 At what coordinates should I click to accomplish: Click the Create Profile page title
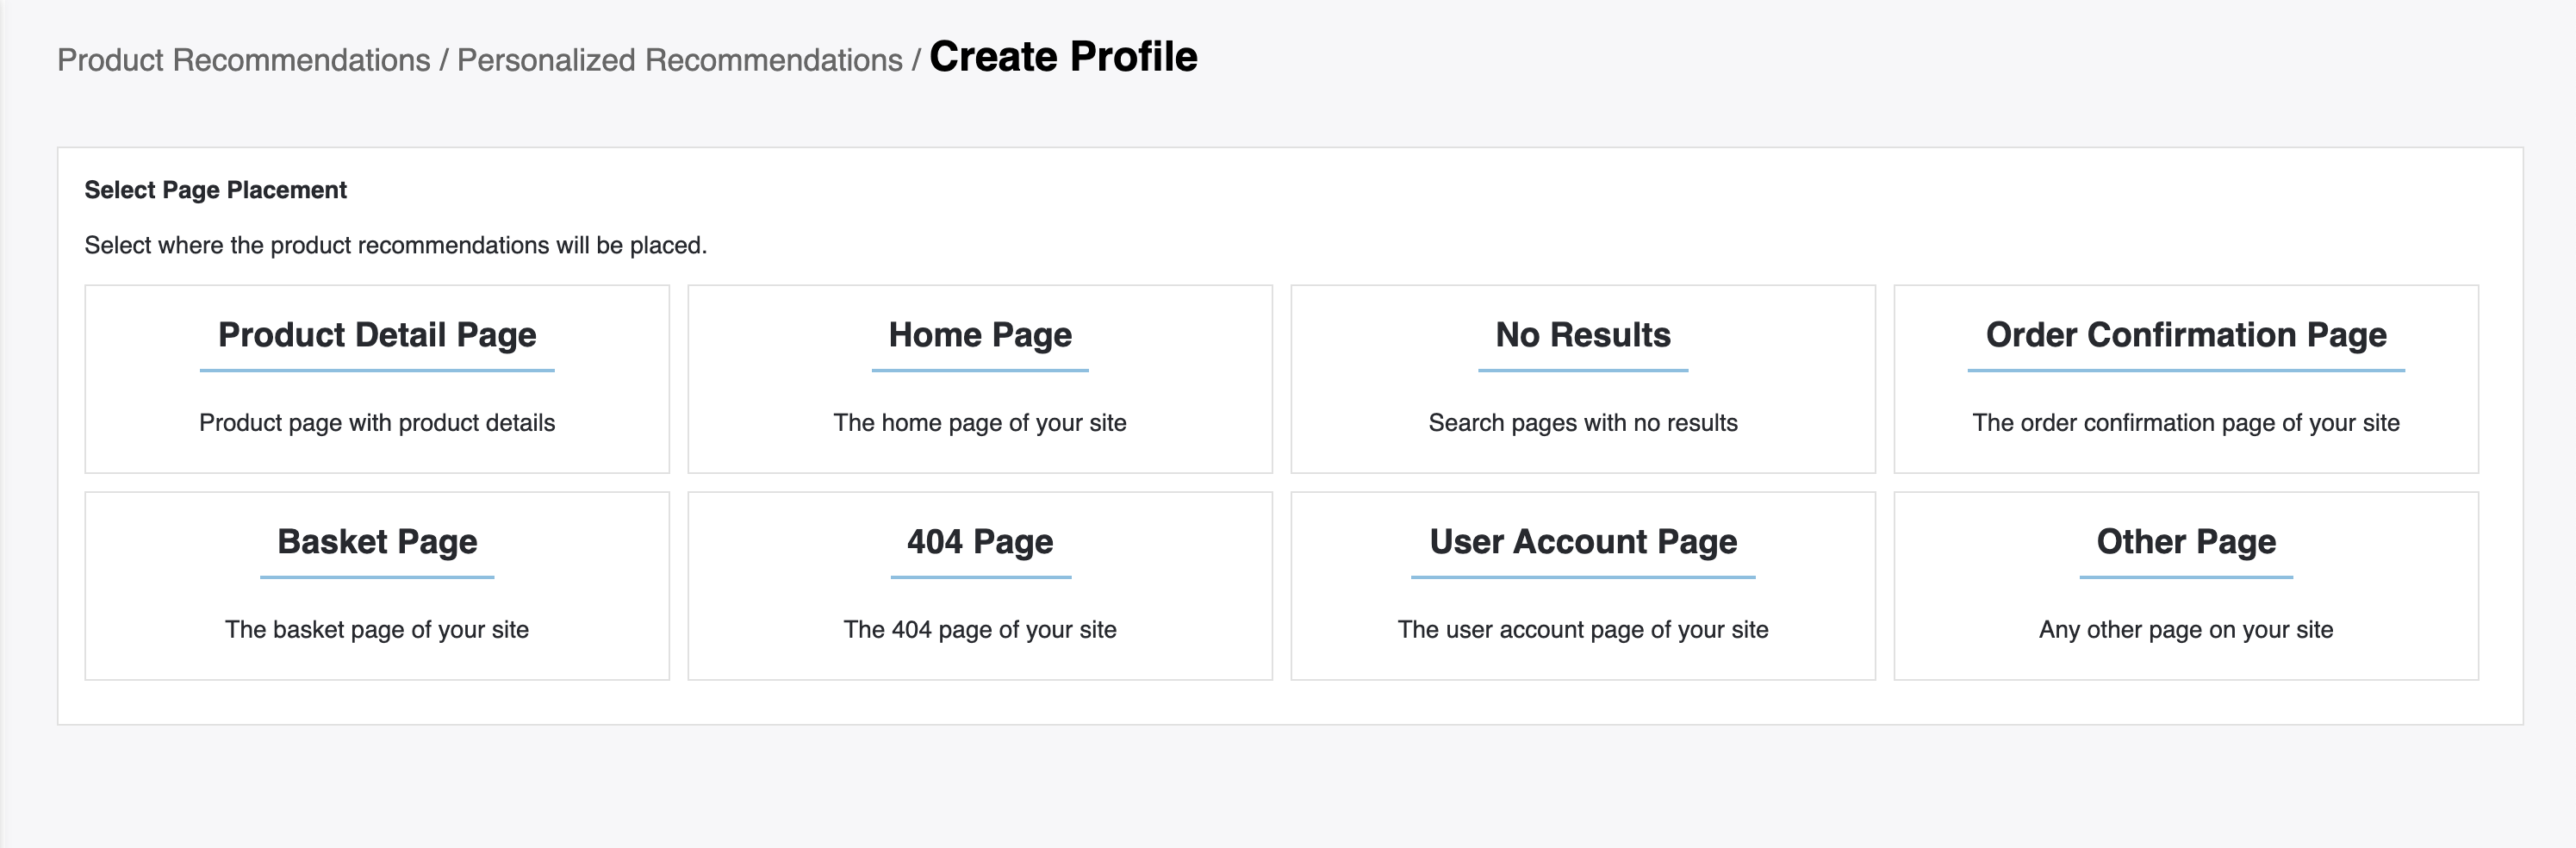[x=1063, y=57]
